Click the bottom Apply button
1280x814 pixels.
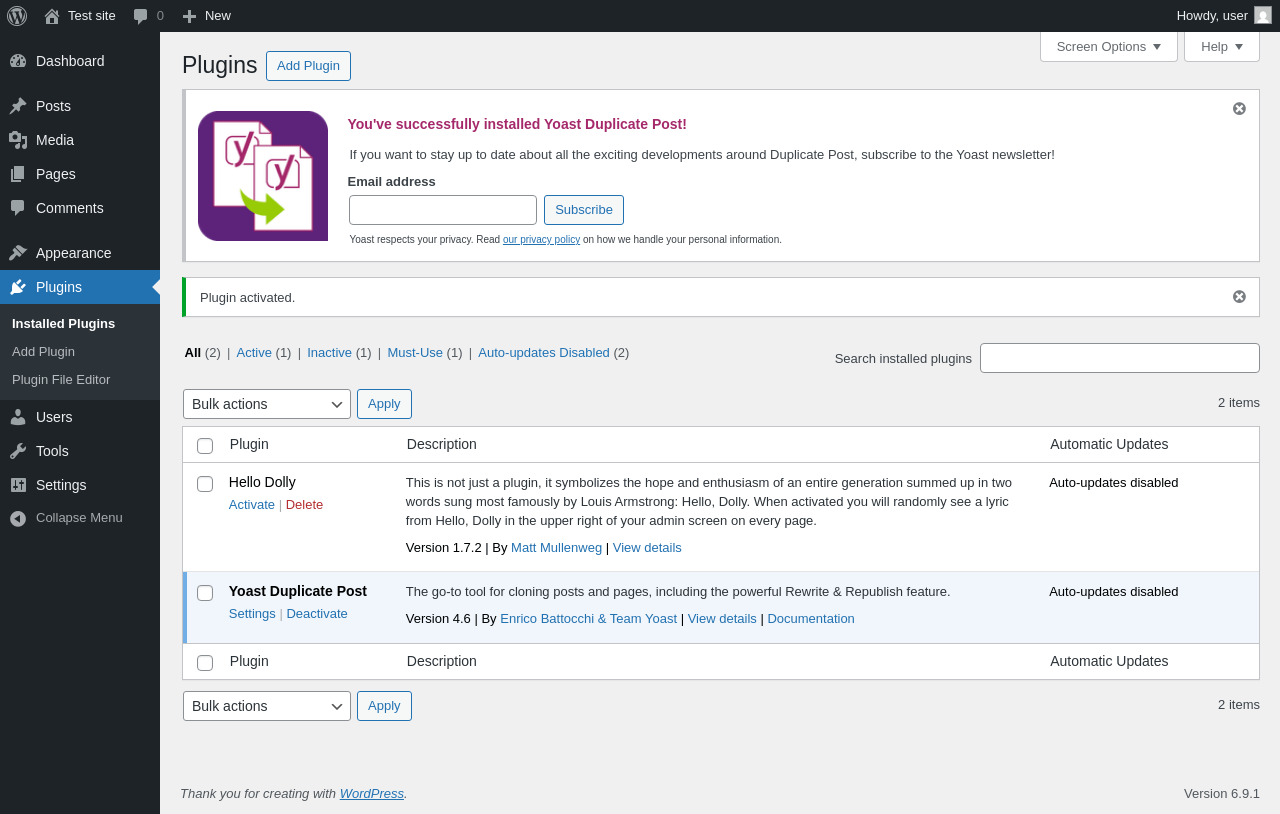tap(384, 706)
